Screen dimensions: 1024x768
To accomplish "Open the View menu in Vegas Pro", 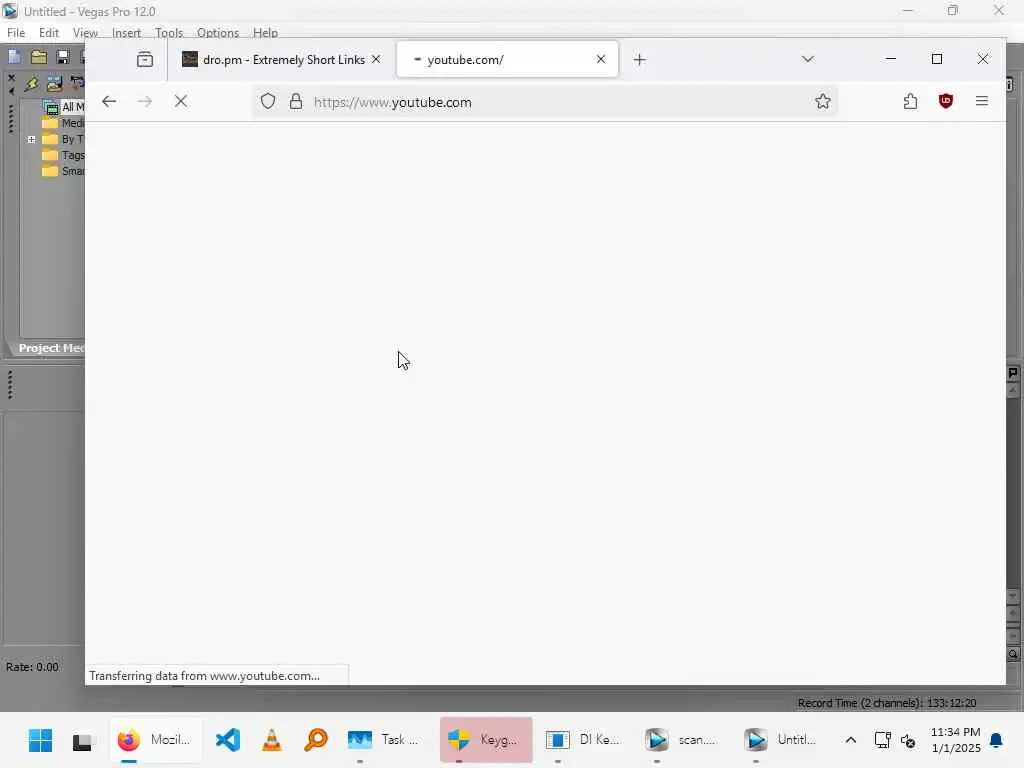I will click(85, 33).
